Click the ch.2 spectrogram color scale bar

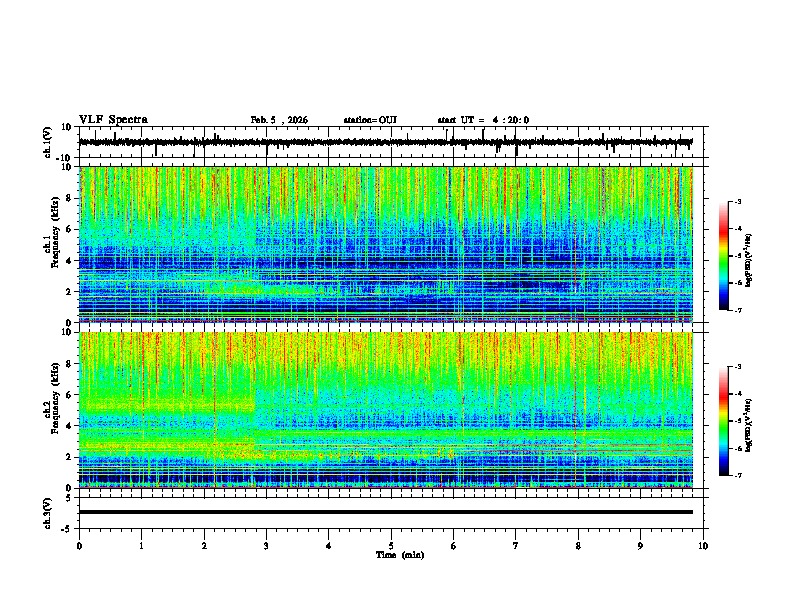pos(724,421)
